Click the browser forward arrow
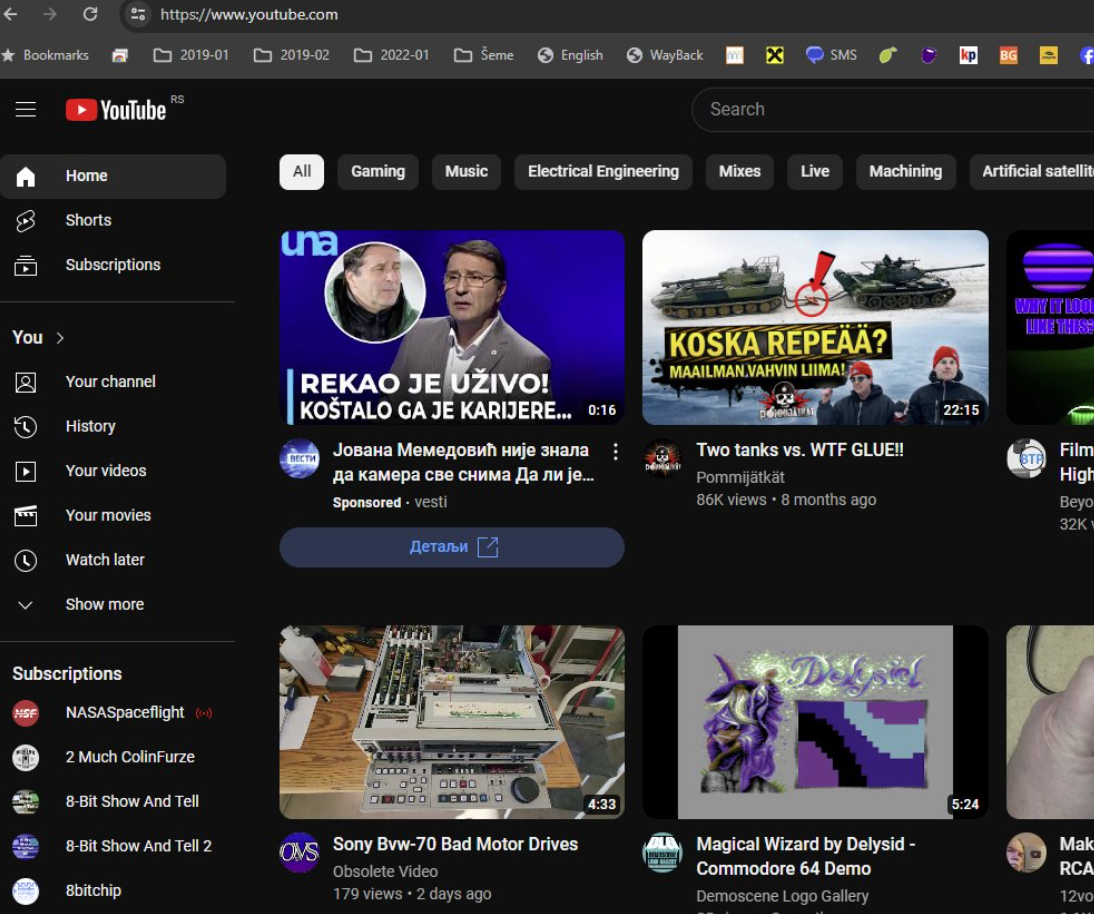The height and width of the screenshot is (914, 1094). coord(50,14)
